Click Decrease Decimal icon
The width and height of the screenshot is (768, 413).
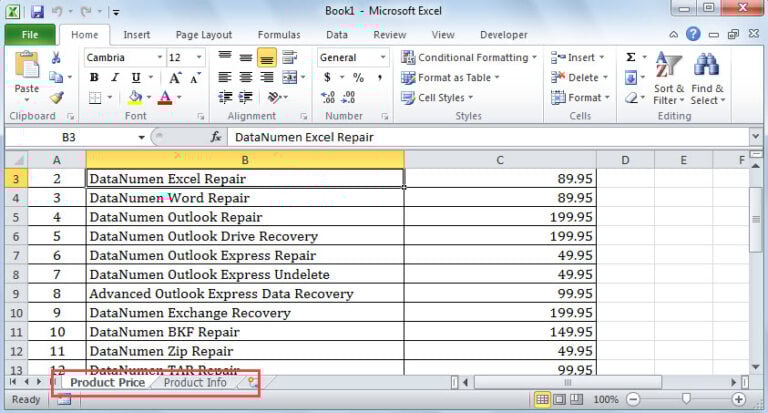[x=348, y=97]
